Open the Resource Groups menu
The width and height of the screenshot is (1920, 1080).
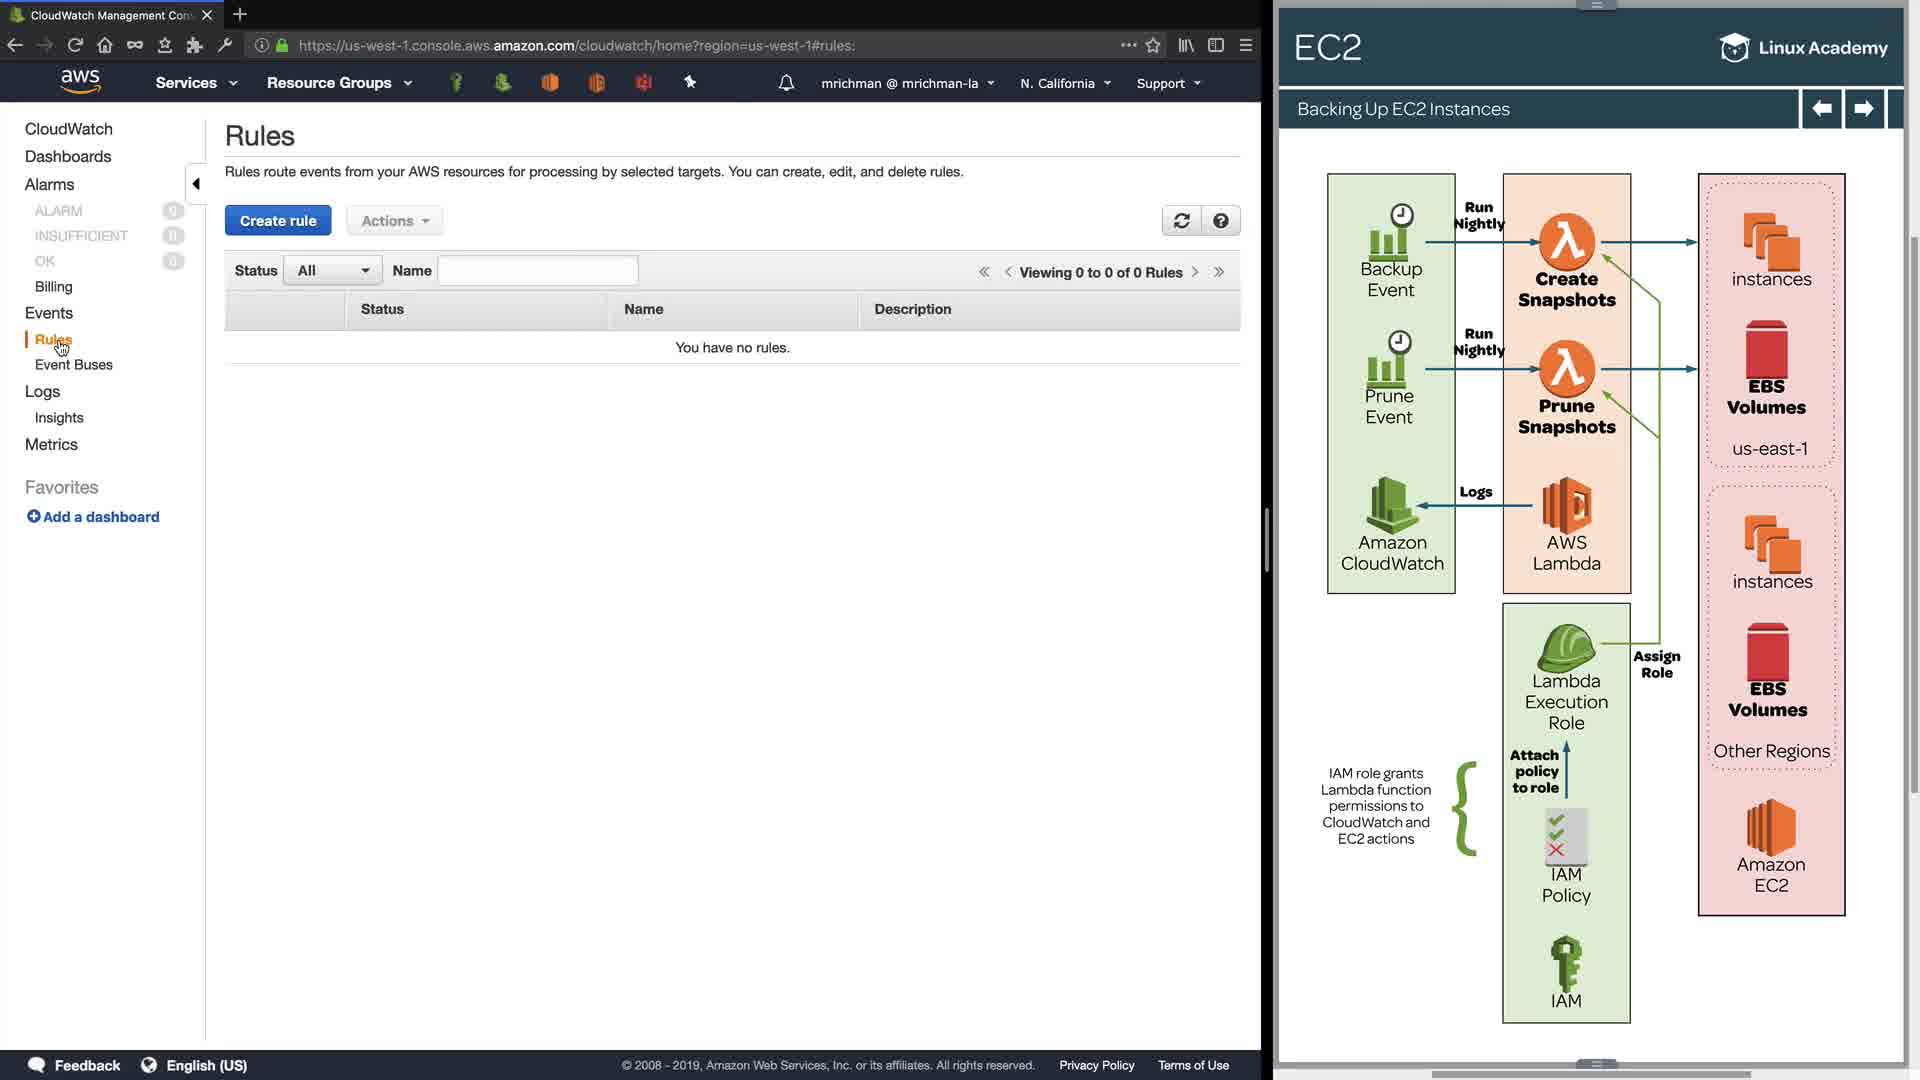(339, 83)
